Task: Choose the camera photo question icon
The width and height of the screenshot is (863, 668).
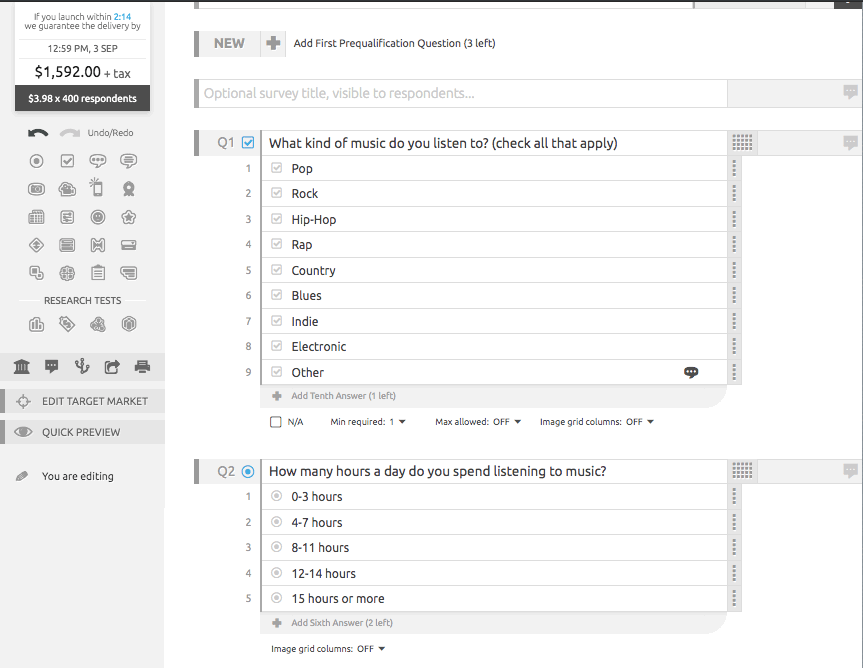Action: click(x=36, y=189)
